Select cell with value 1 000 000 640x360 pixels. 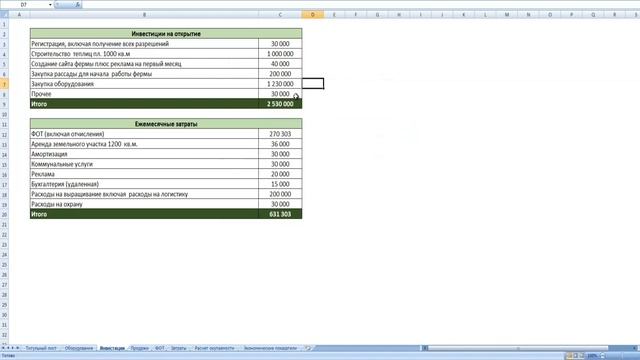tap(280, 54)
